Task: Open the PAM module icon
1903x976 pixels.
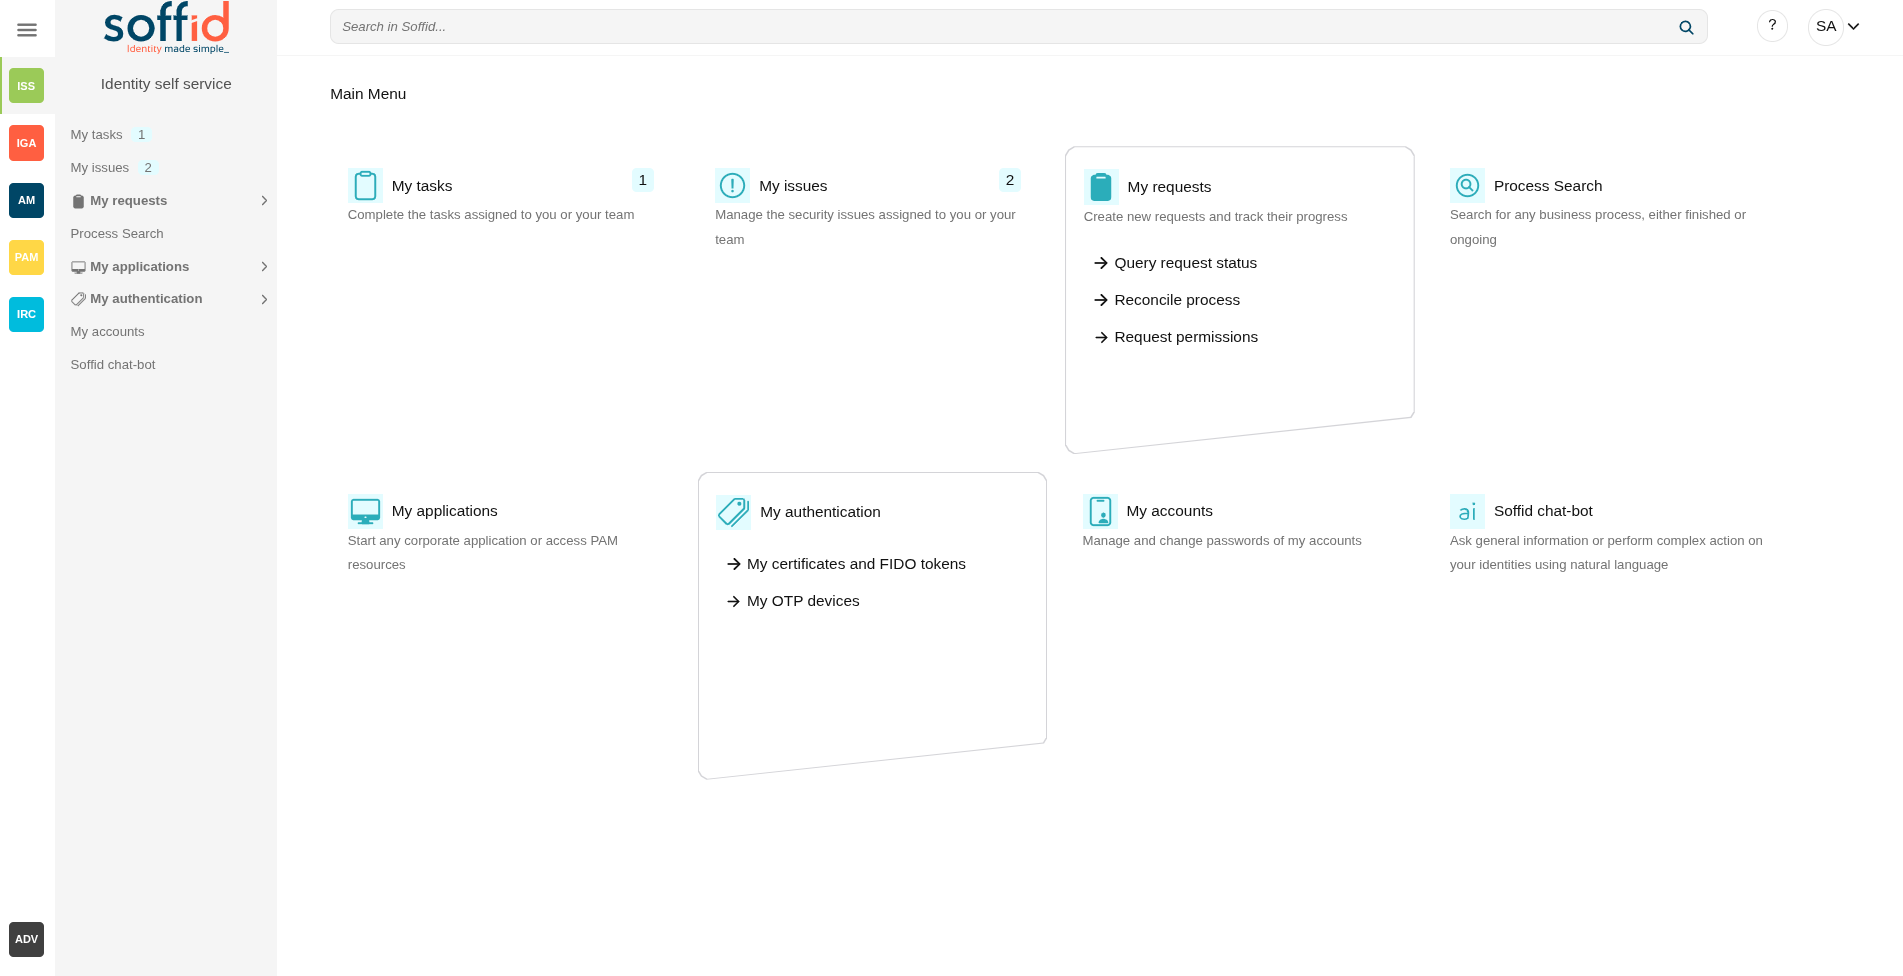Action: [x=26, y=257]
